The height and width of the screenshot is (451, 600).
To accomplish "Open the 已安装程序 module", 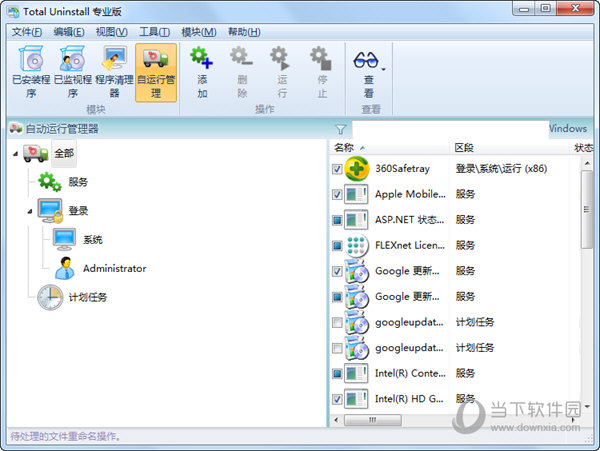I will [31, 72].
